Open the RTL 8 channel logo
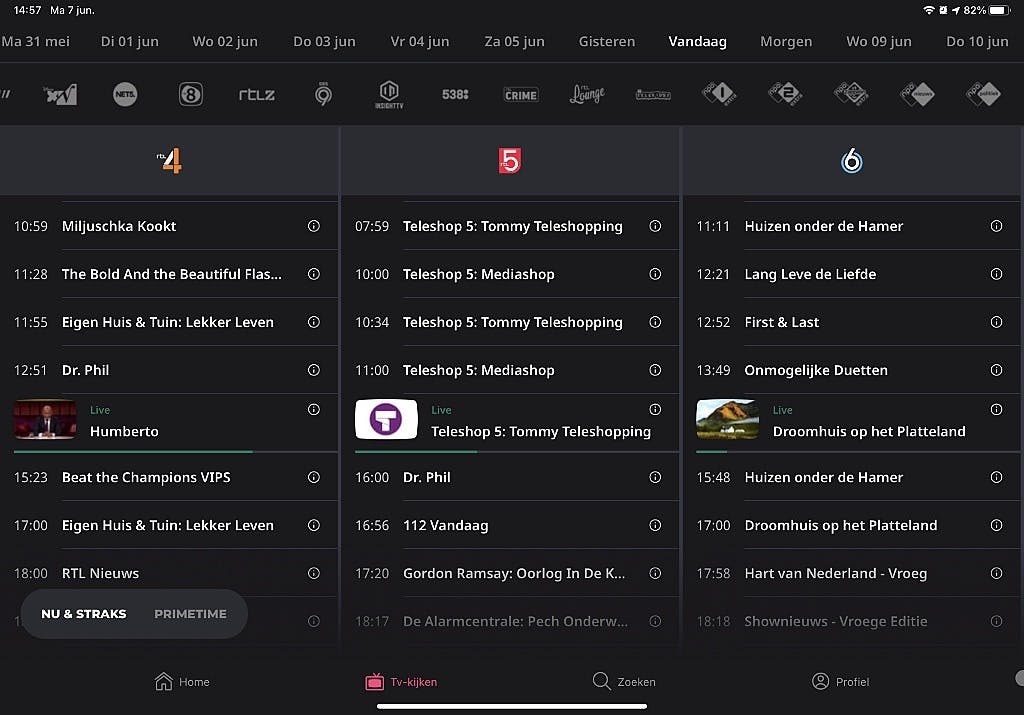This screenshot has width=1024, height=715. (x=190, y=95)
